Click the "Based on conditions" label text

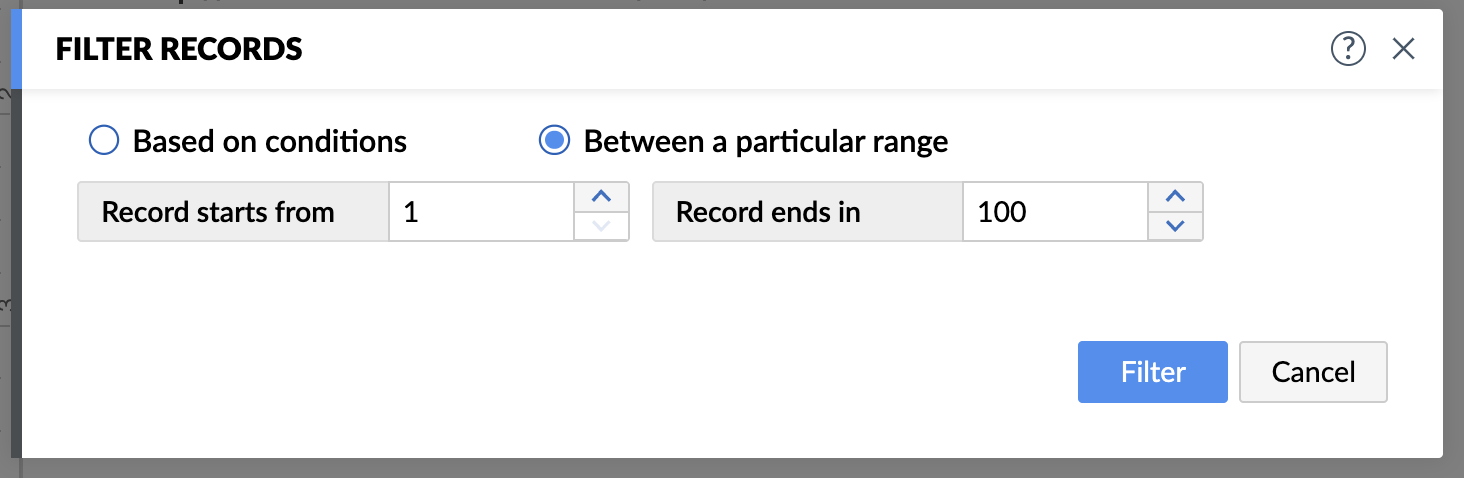coord(269,142)
